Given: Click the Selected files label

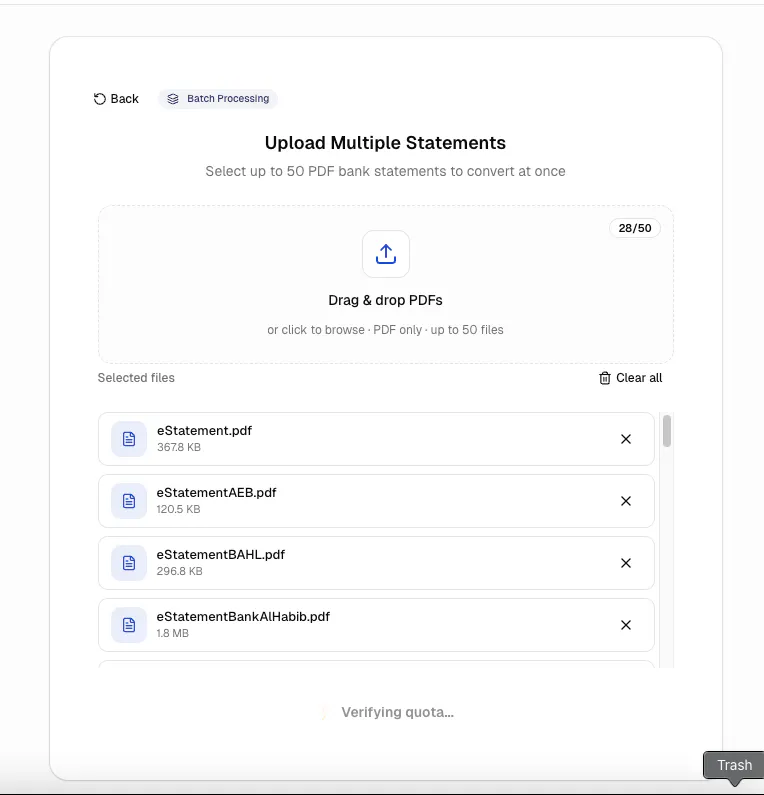Looking at the screenshot, I should click(x=136, y=378).
